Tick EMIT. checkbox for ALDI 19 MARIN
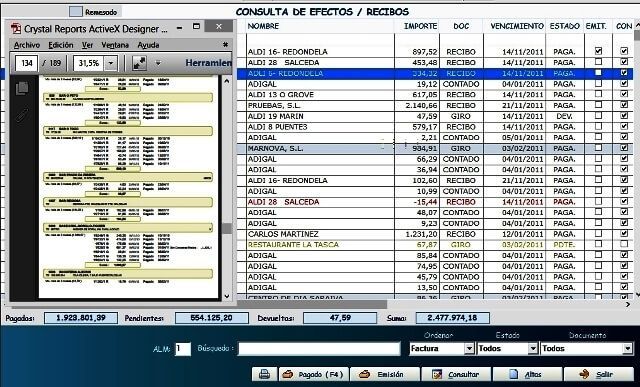 tap(598, 116)
